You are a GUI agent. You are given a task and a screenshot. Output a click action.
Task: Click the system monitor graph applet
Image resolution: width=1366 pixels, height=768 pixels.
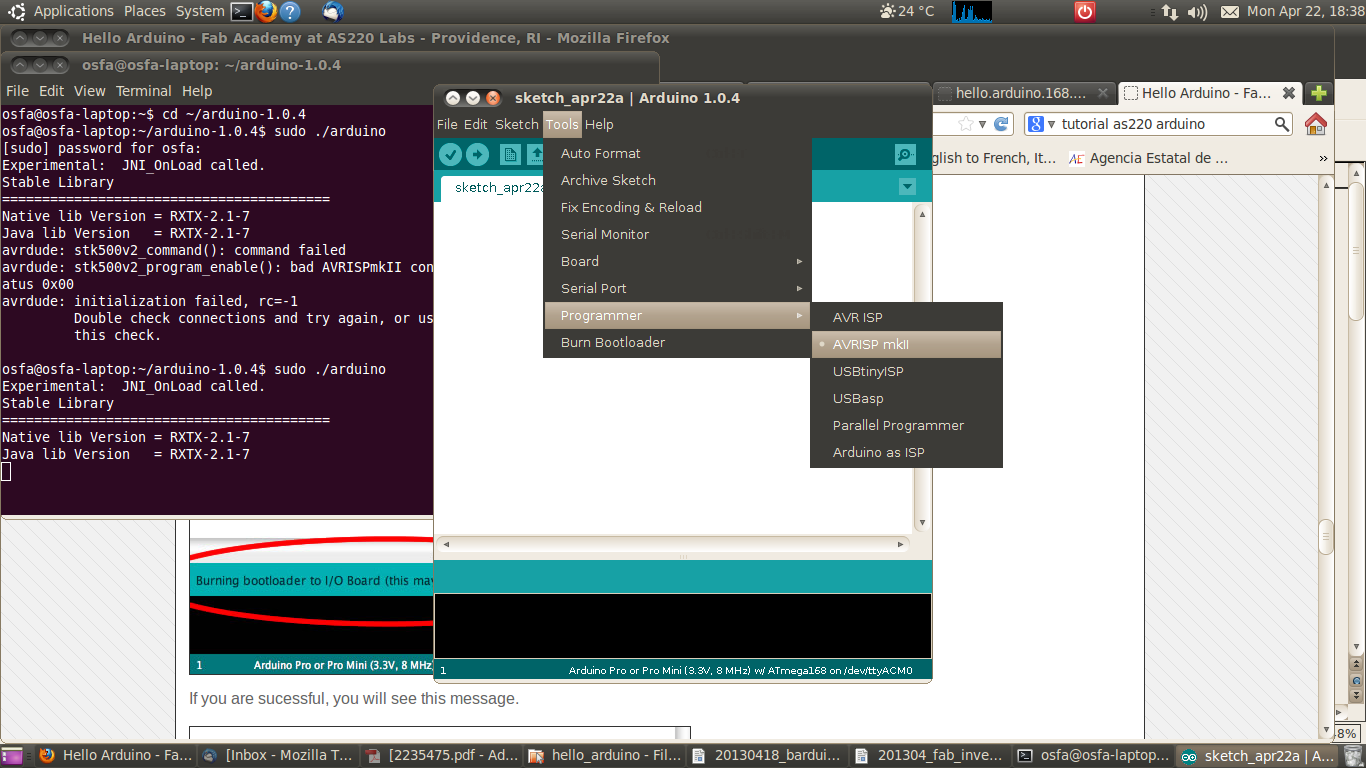click(972, 11)
